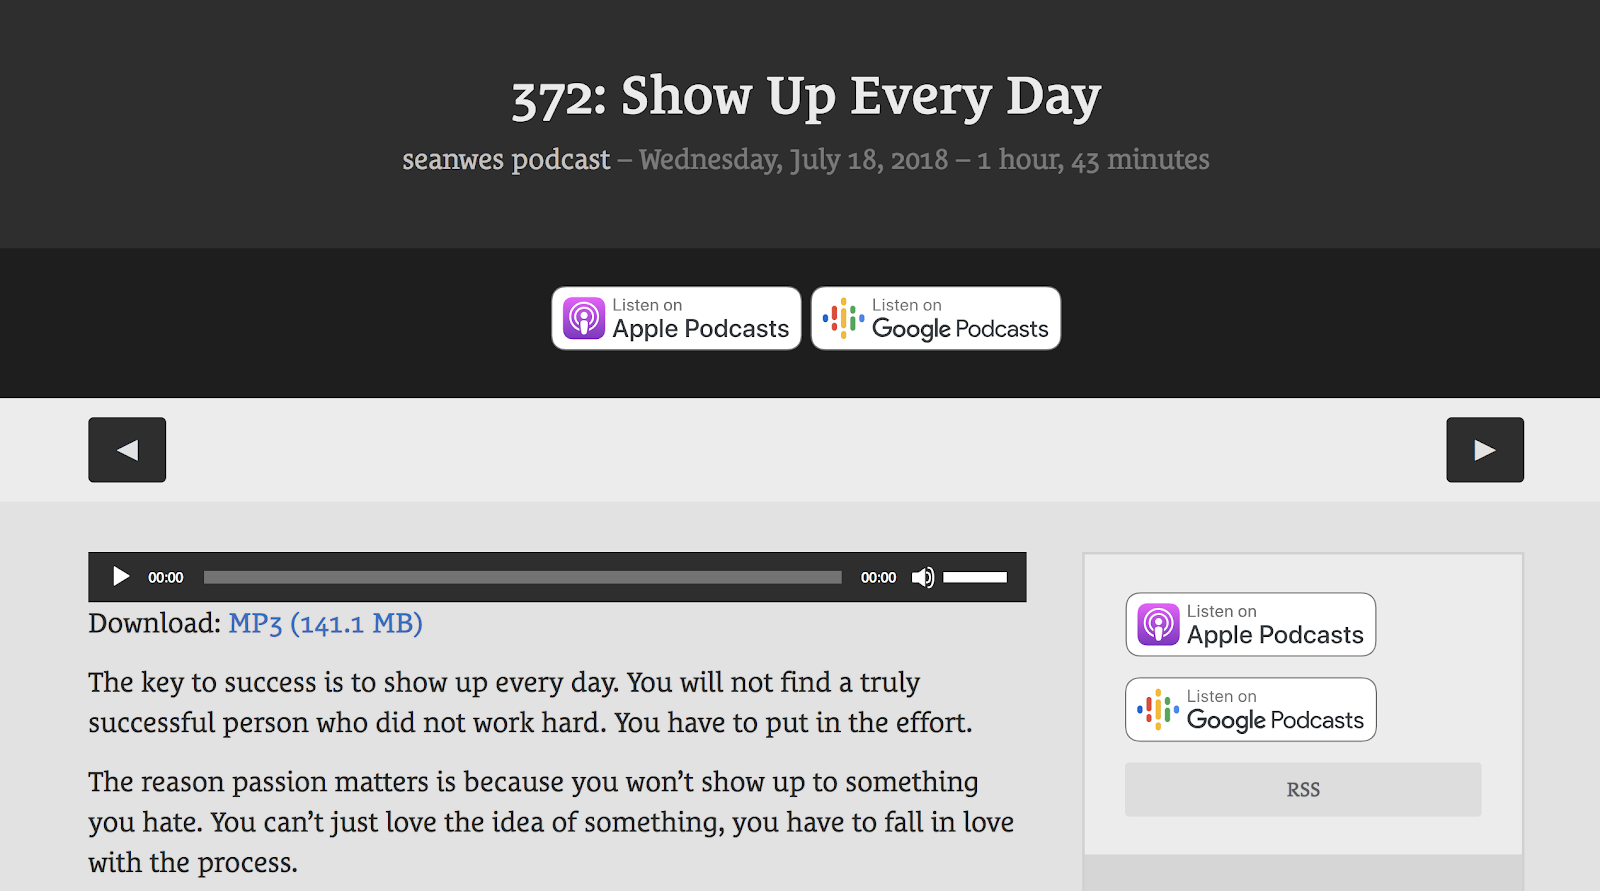Go to next episode with right arrow

coord(1484,450)
